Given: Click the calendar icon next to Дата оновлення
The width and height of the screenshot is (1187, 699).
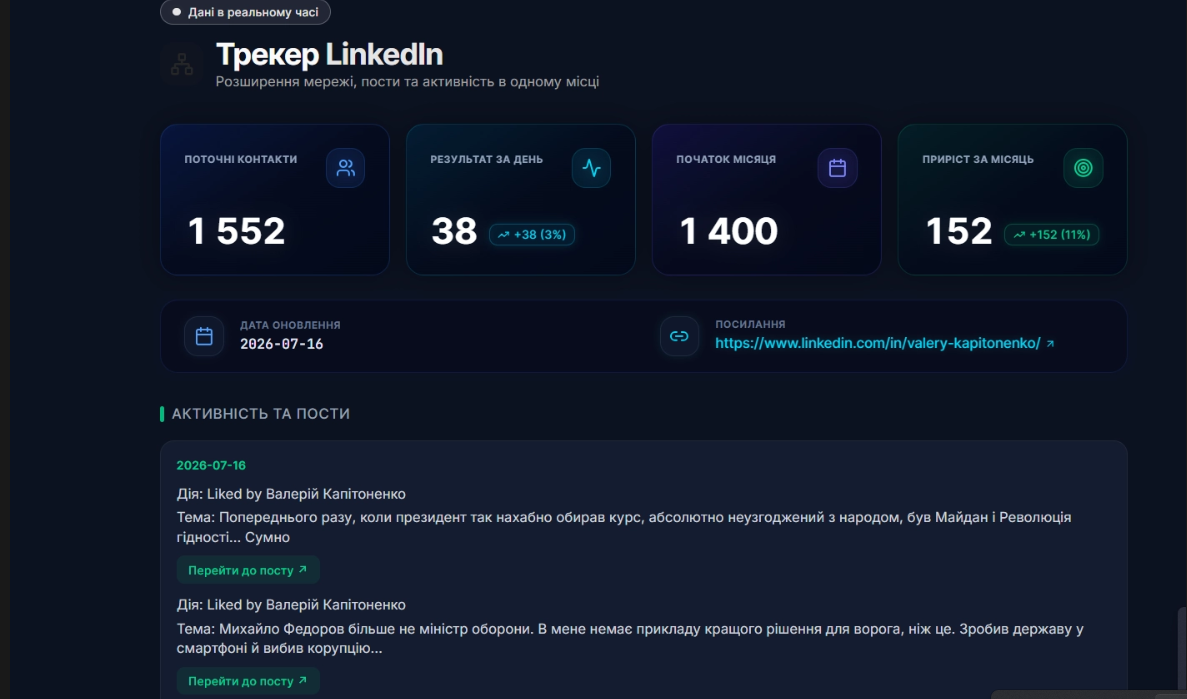Looking at the screenshot, I should [x=204, y=336].
